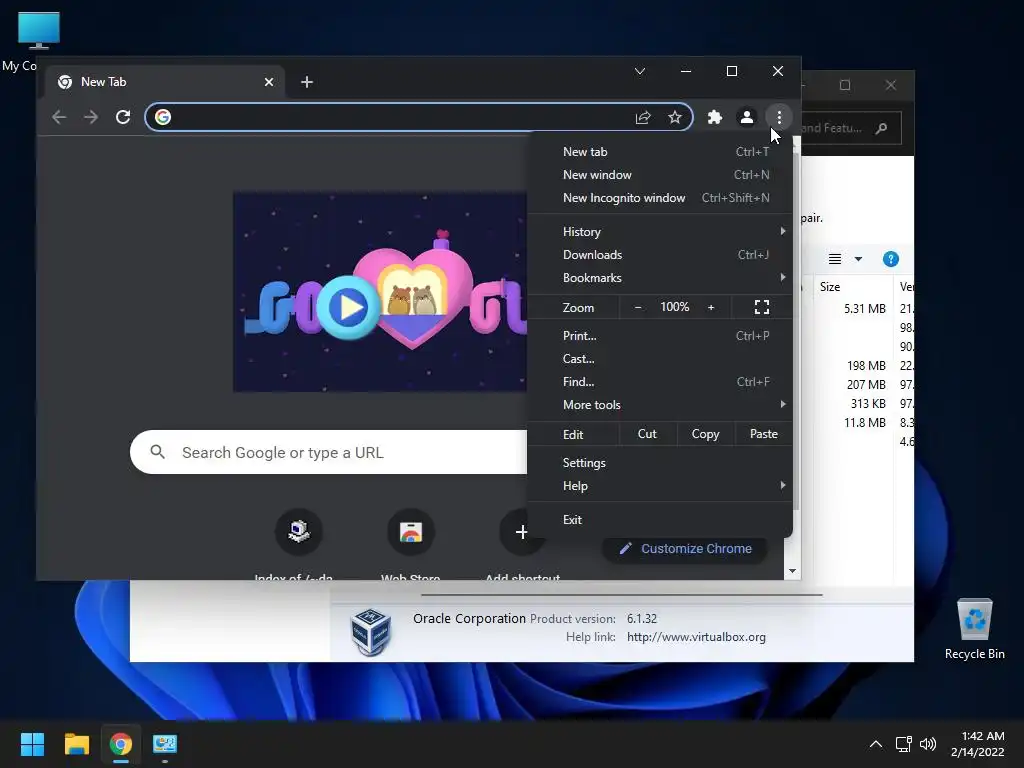The image size is (1024, 768).
Task: Click the network icon in system tray
Action: coord(903,744)
